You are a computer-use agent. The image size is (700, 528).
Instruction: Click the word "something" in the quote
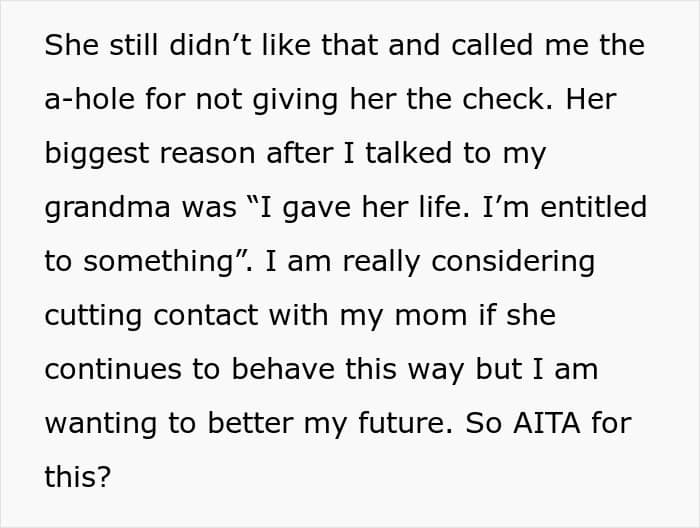coord(158,262)
